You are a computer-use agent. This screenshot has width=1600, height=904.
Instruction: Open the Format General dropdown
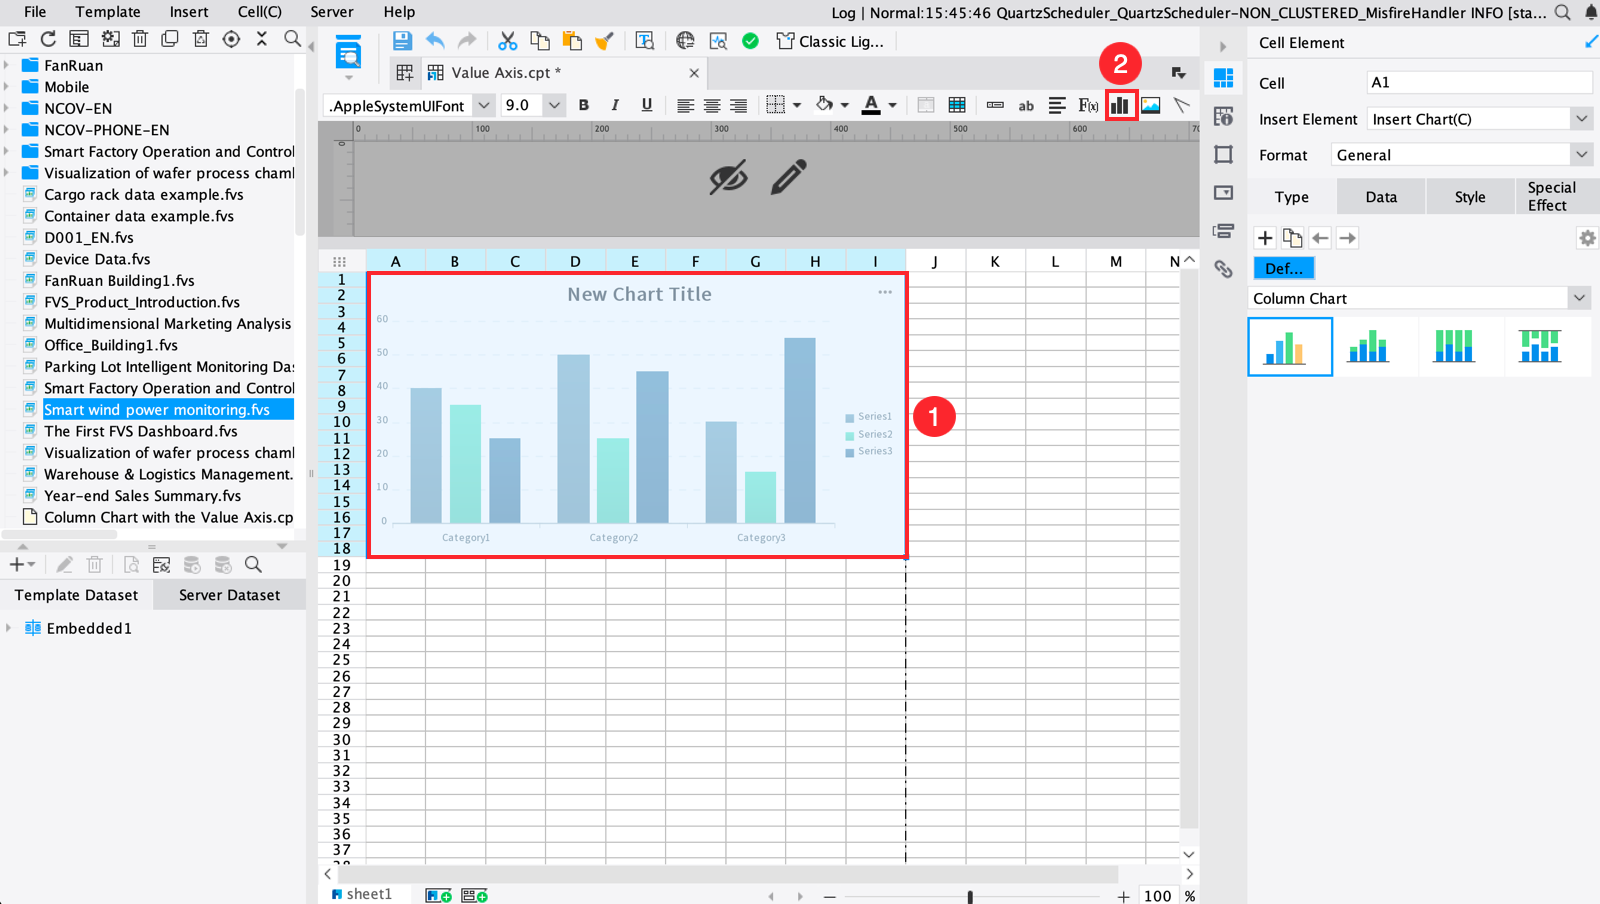click(1581, 155)
